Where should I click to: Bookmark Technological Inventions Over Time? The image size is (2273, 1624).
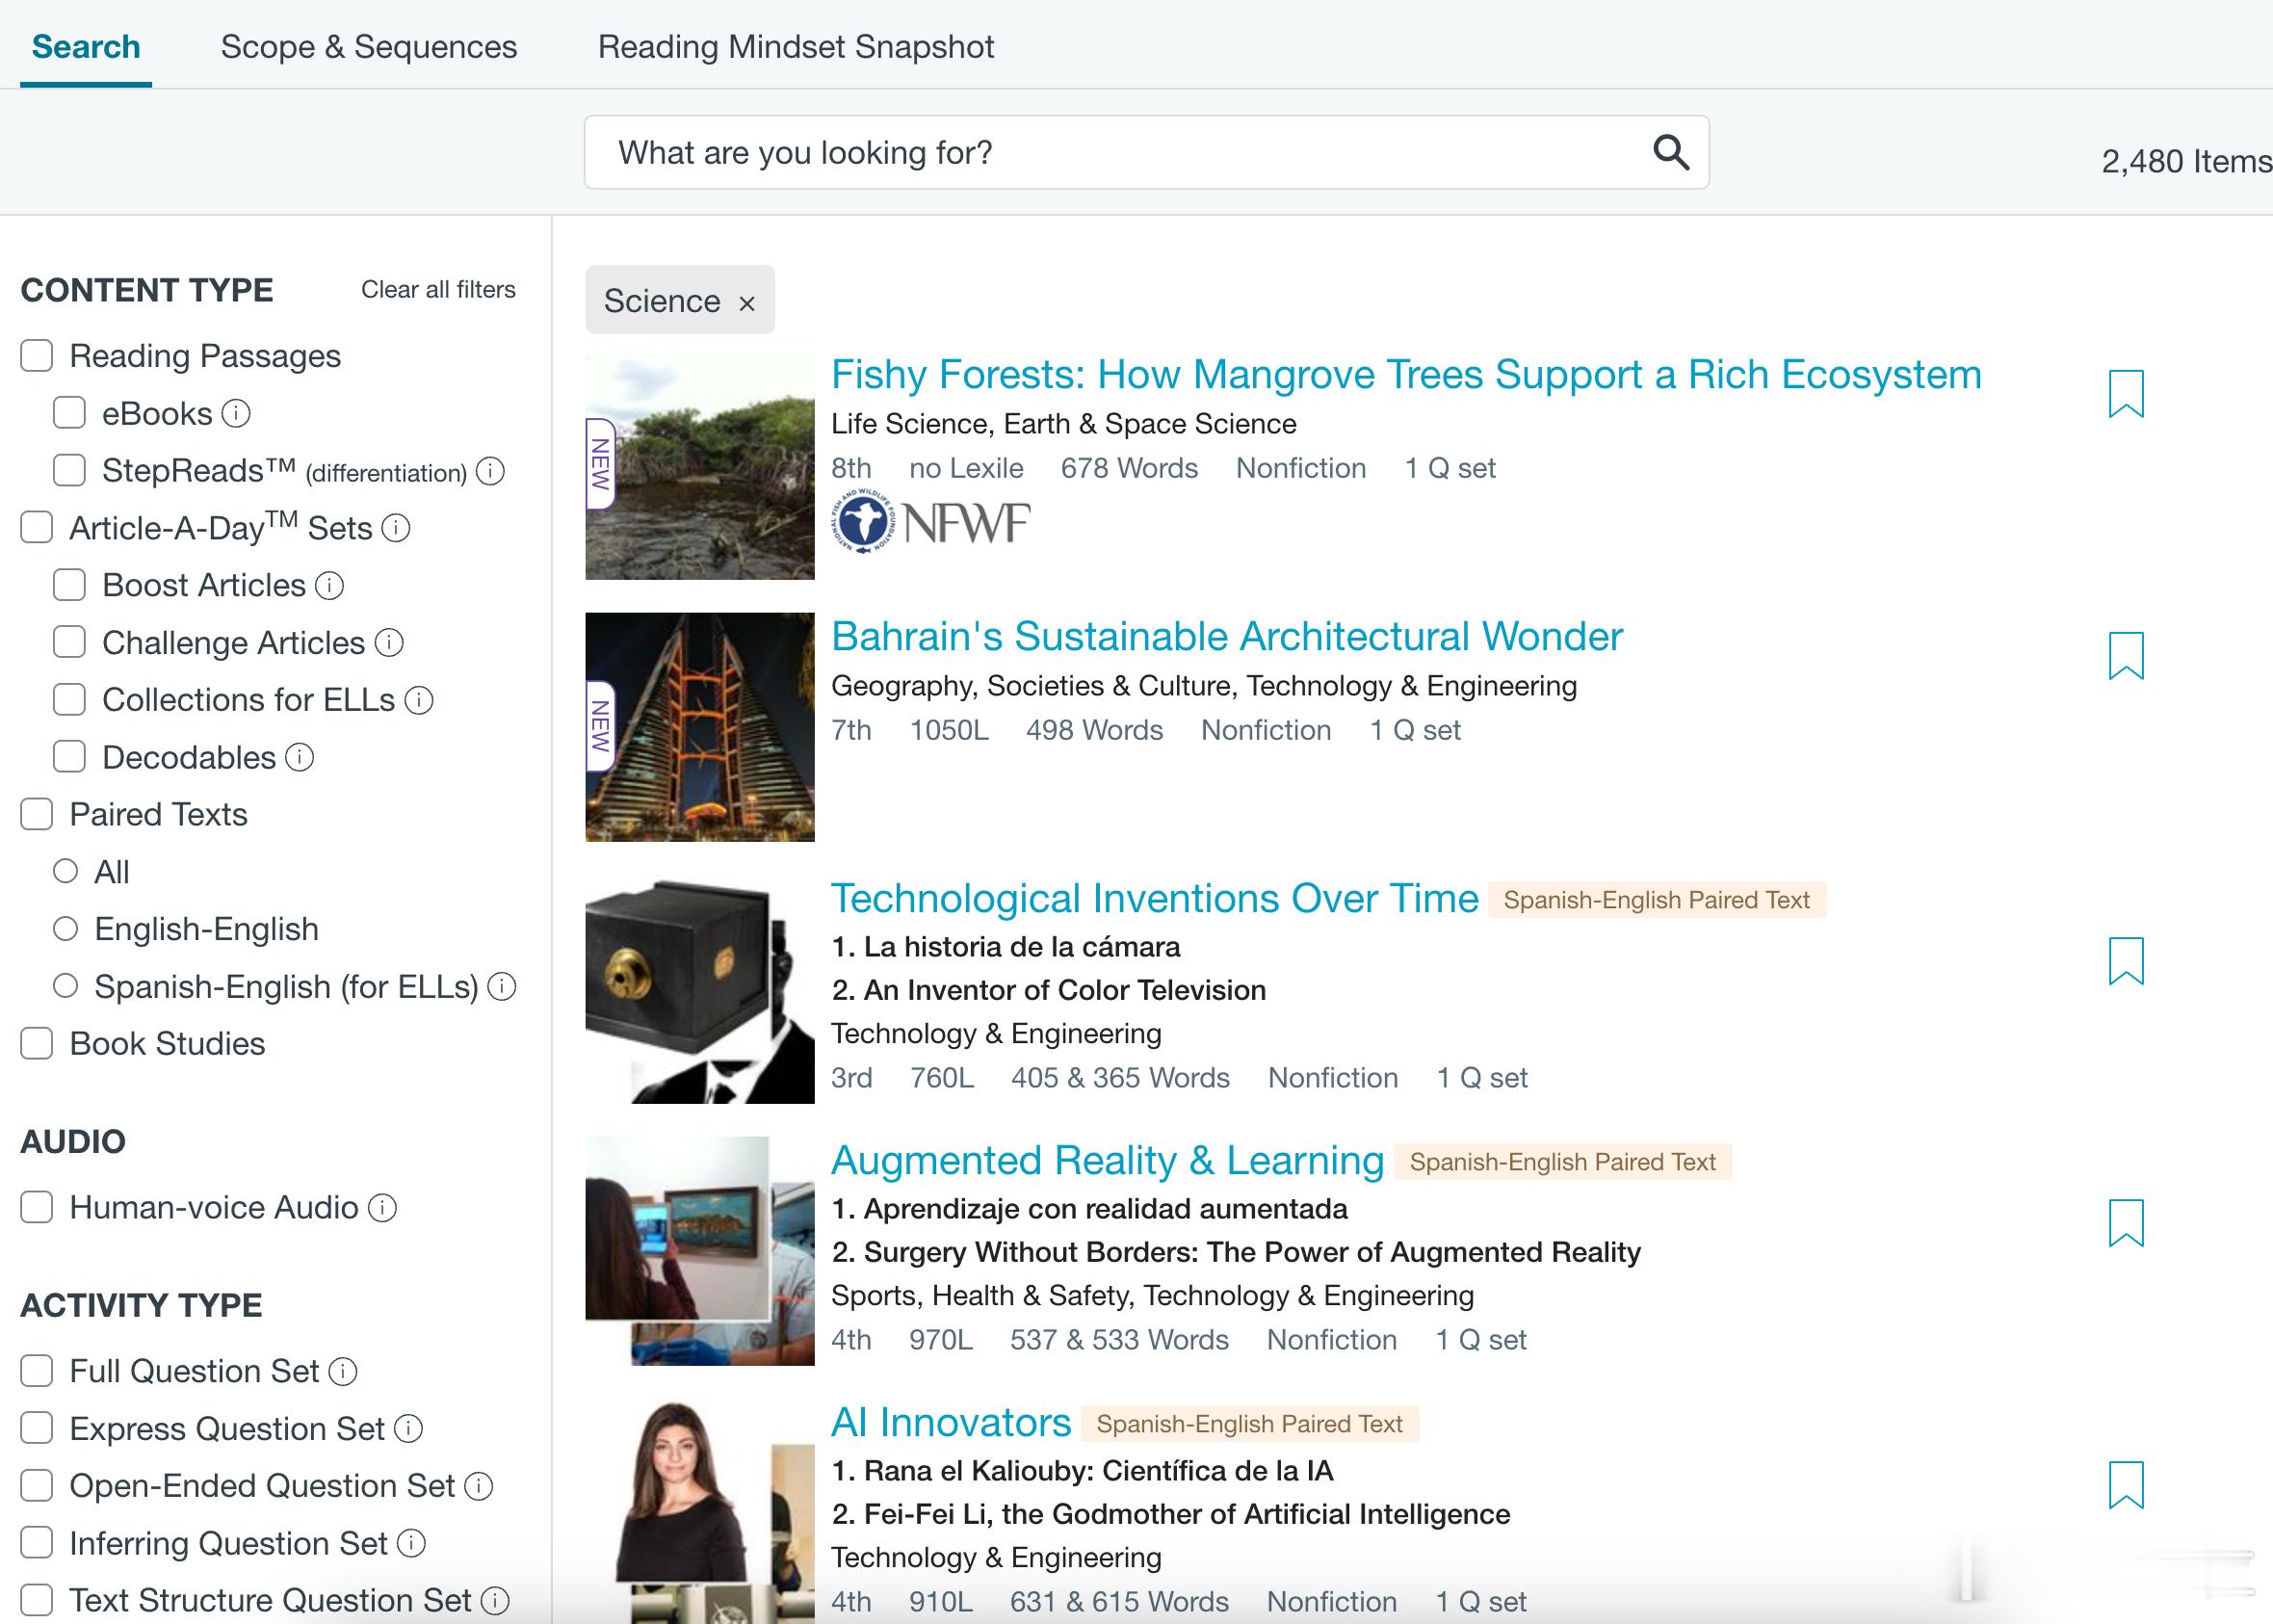point(2125,961)
